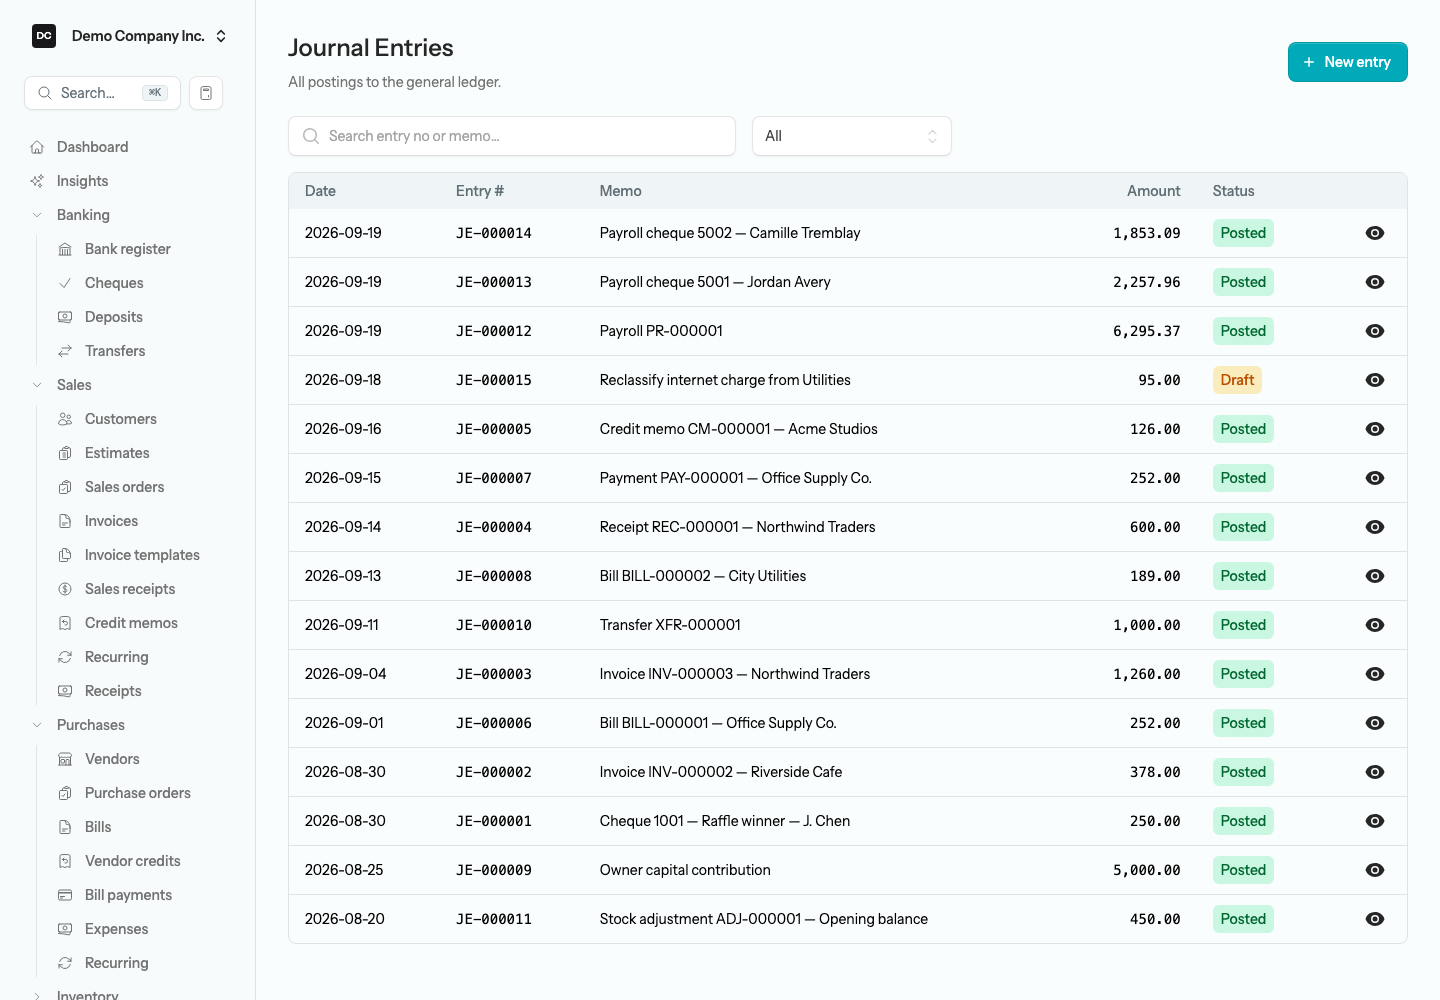
Task: View draft entry JE-000015 via eye icon
Action: point(1375,380)
